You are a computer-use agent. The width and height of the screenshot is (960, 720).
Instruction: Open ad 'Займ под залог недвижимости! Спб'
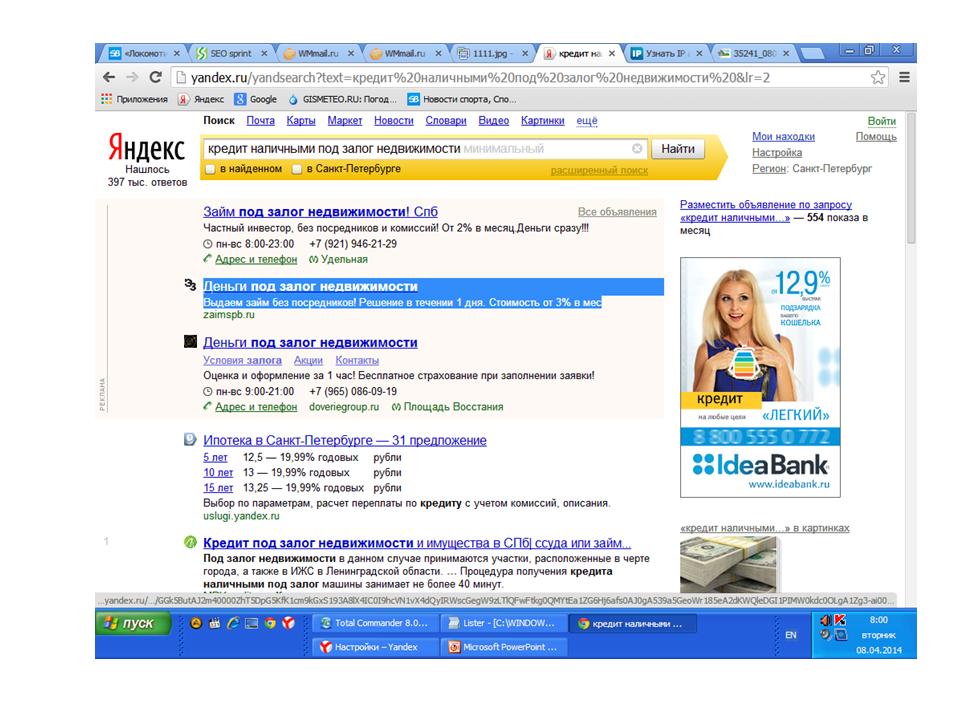click(x=320, y=212)
